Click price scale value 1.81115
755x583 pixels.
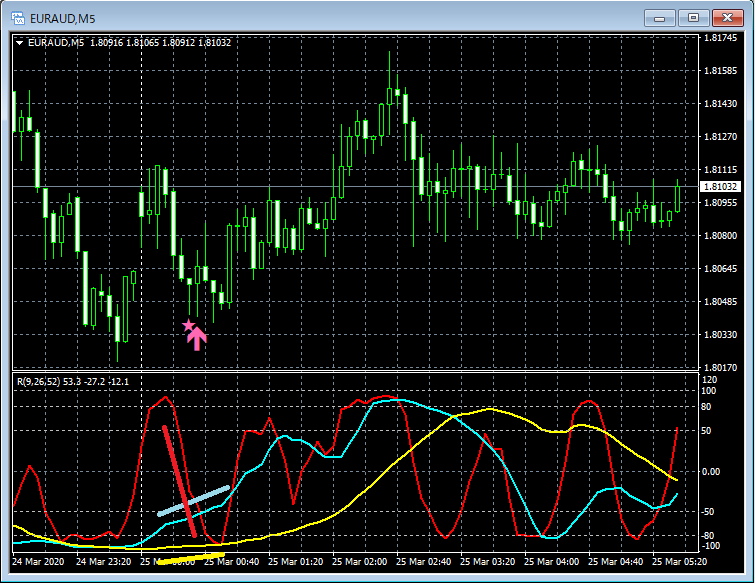[720, 169]
